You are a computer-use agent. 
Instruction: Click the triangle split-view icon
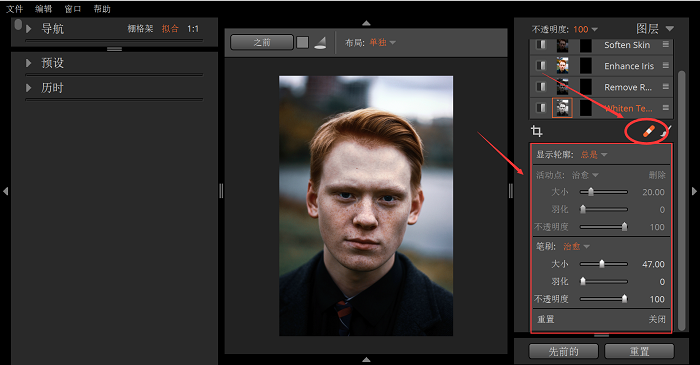320,43
